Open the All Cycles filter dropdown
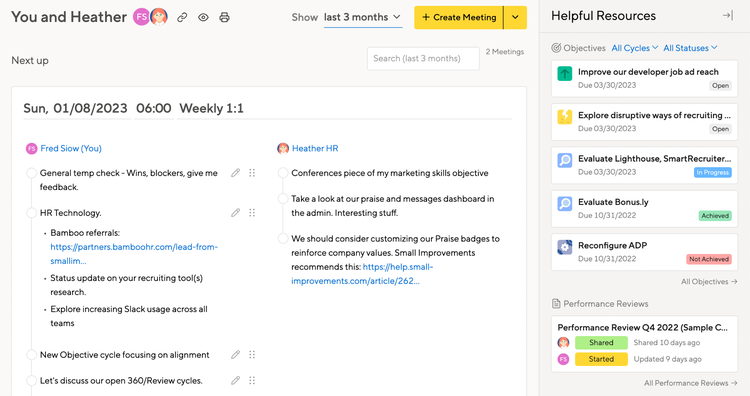750x396 pixels. pyautogui.click(x=635, y=48)
